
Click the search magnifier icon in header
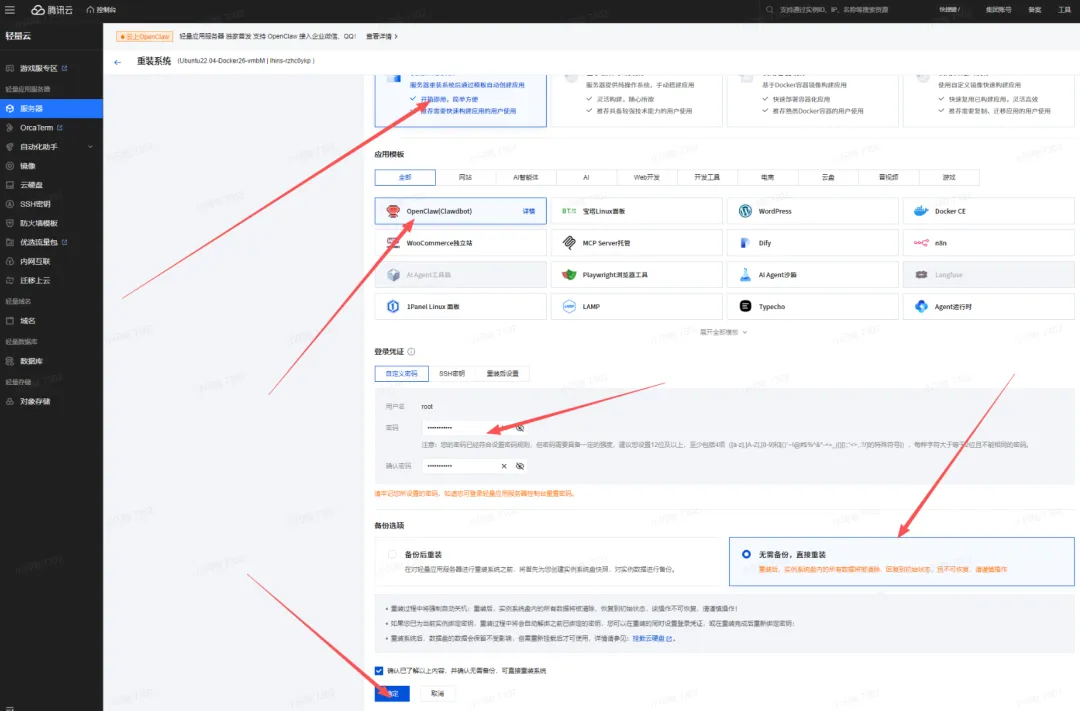click(770, 10)
